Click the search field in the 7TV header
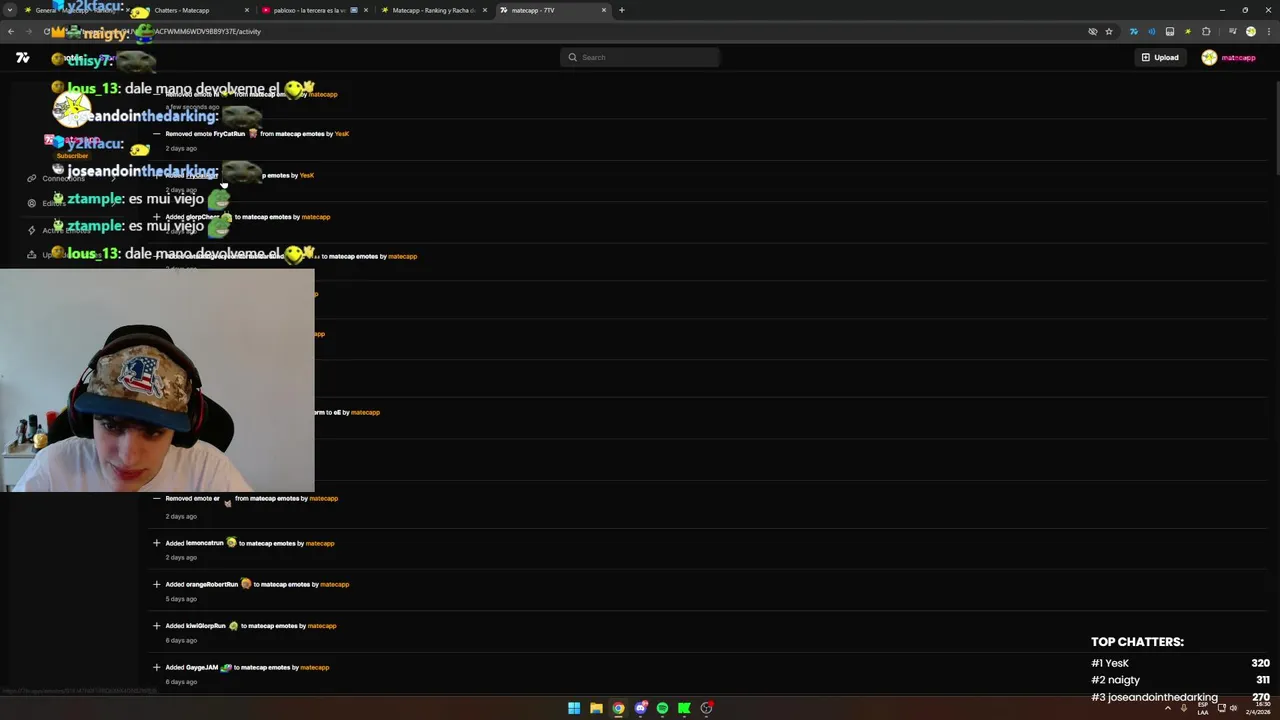This screenshot has height=720, width=1280. click(640, 57)
